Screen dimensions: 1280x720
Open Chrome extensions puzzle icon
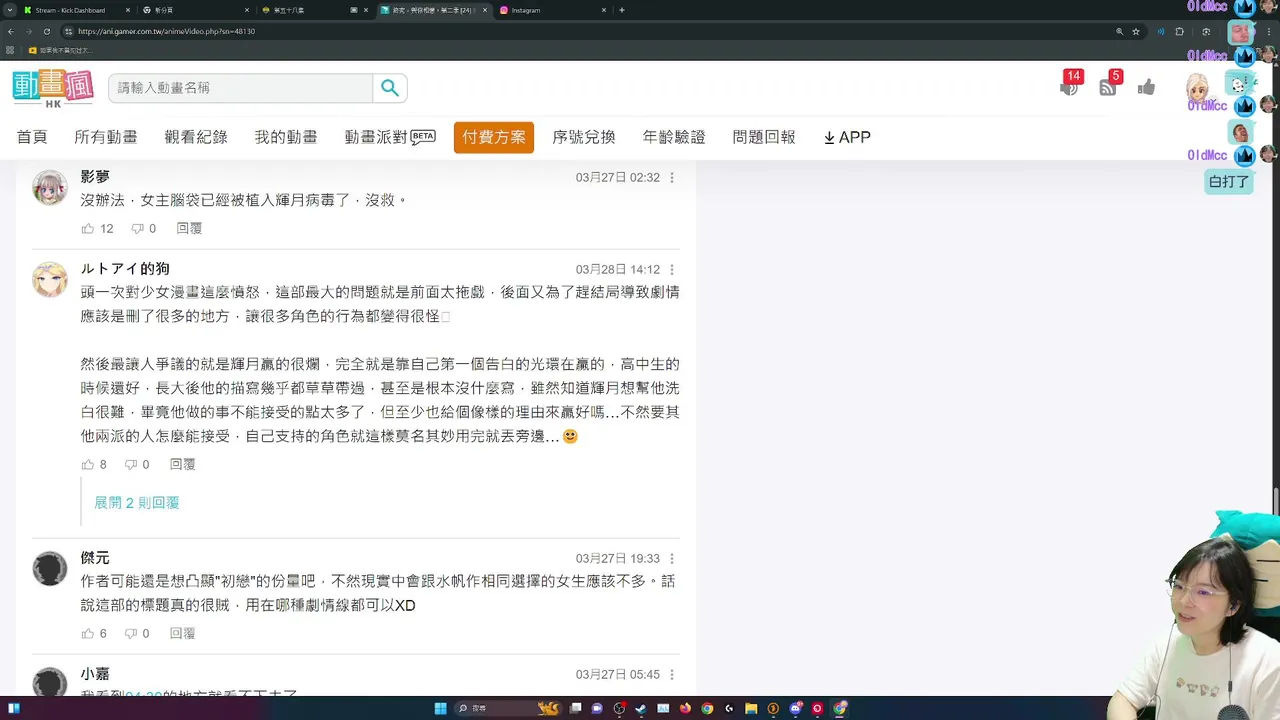click(1179, 31)
